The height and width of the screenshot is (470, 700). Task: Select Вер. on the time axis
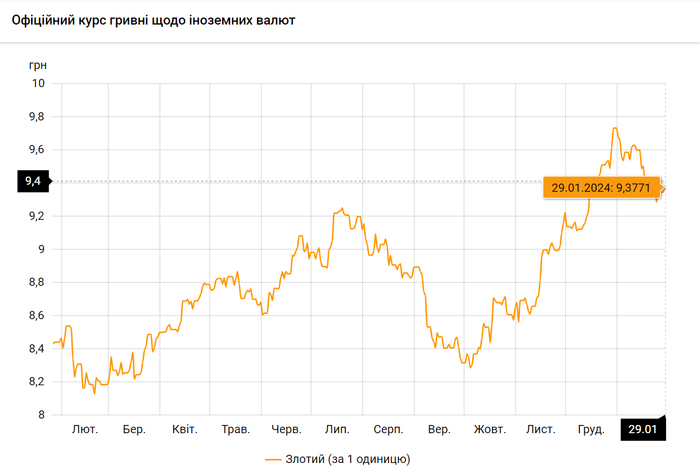pyautogui.click(x=438, y=429)
